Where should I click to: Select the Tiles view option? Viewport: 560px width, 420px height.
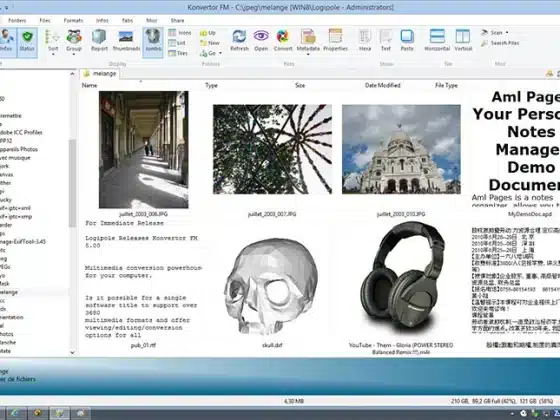178,53
